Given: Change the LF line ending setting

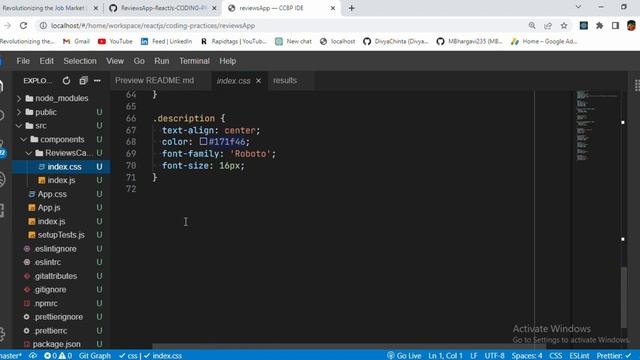Looking at the screenshot, I should click(473, 356).
